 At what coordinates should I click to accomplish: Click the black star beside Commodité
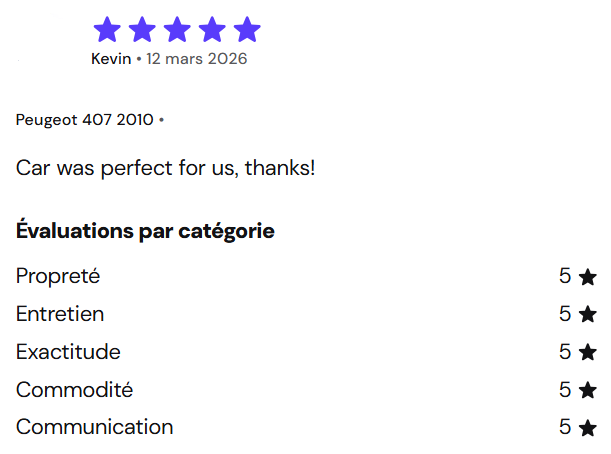pyautogui.click(x=588, y=390)
